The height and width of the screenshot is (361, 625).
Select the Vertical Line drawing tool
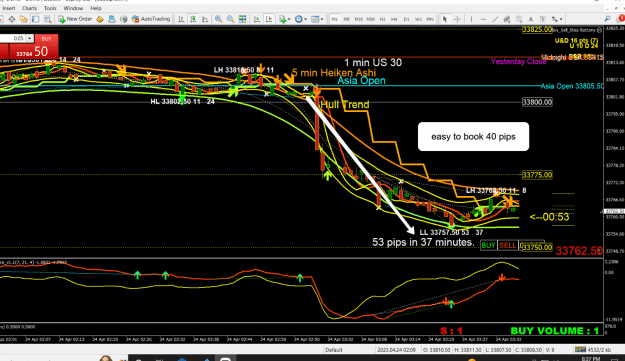[471, 19]
